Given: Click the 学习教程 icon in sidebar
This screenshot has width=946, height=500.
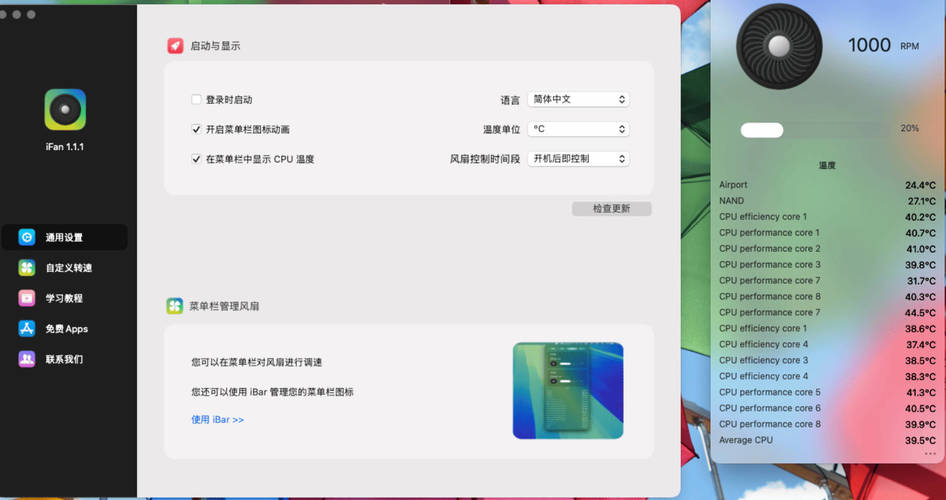Looking at the screenshot, I should [27, 298].
